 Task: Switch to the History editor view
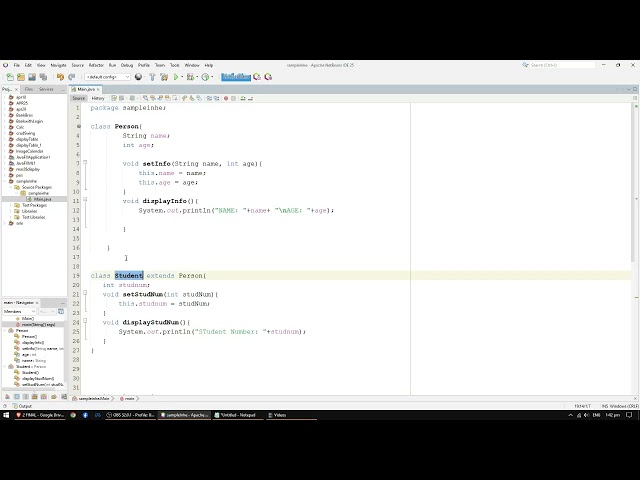click(x=98, y=98)
